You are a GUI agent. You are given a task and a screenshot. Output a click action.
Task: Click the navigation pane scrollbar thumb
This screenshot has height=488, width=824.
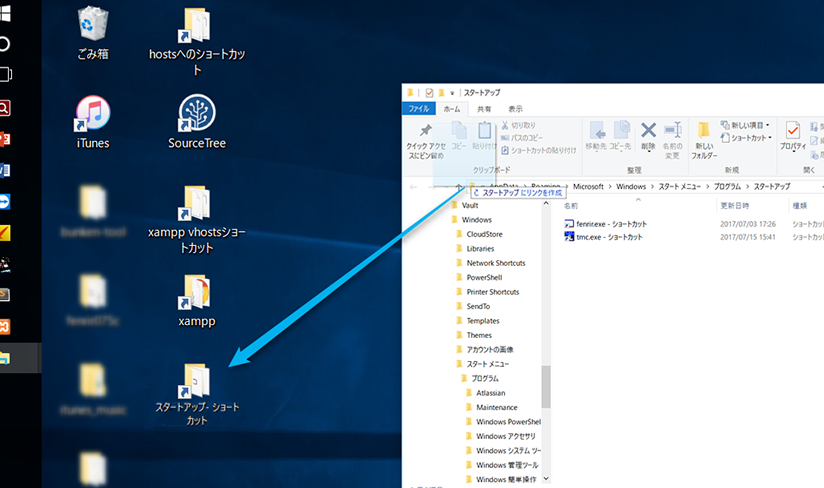click(546, 387)
